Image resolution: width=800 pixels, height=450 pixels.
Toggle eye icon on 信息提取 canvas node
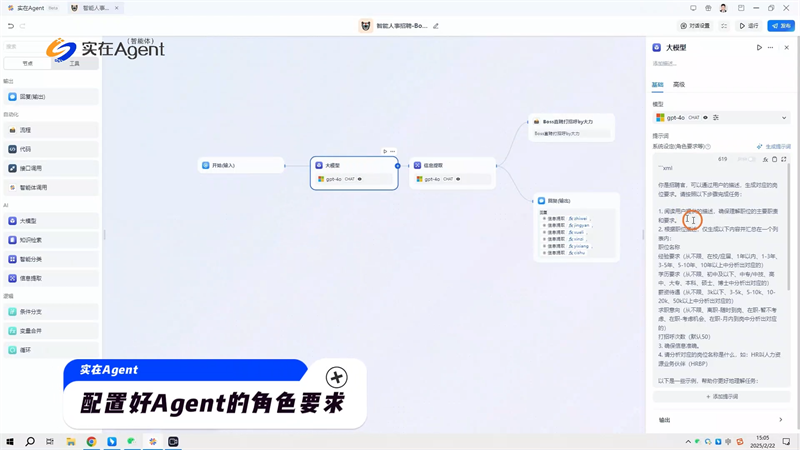[x=458, y=179]
